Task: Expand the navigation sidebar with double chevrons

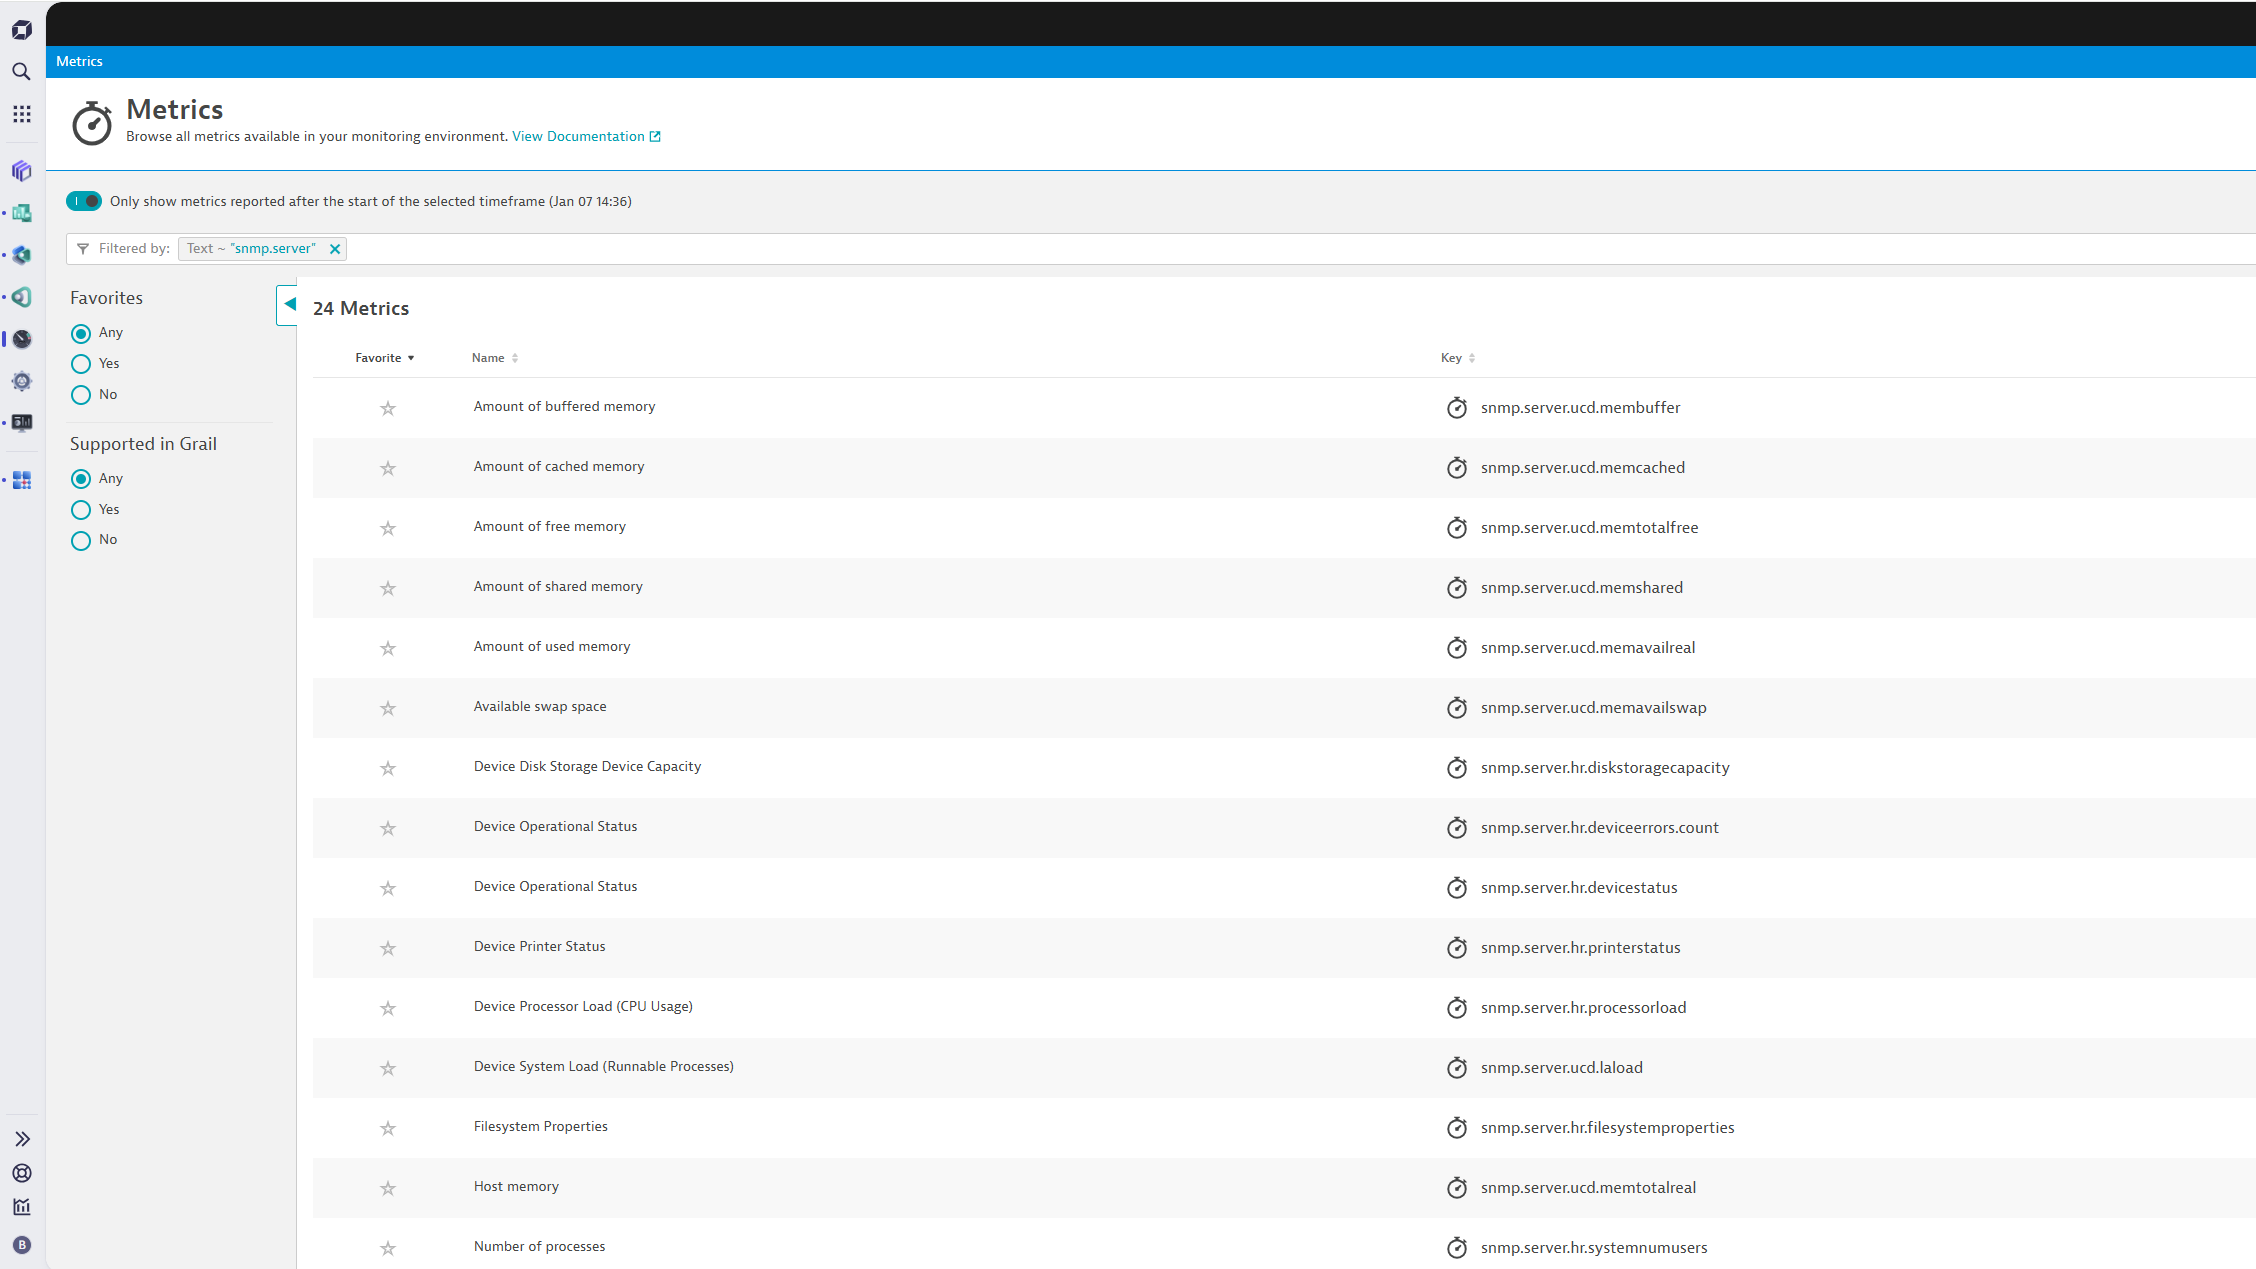Action: click(x=21, y=1138)
